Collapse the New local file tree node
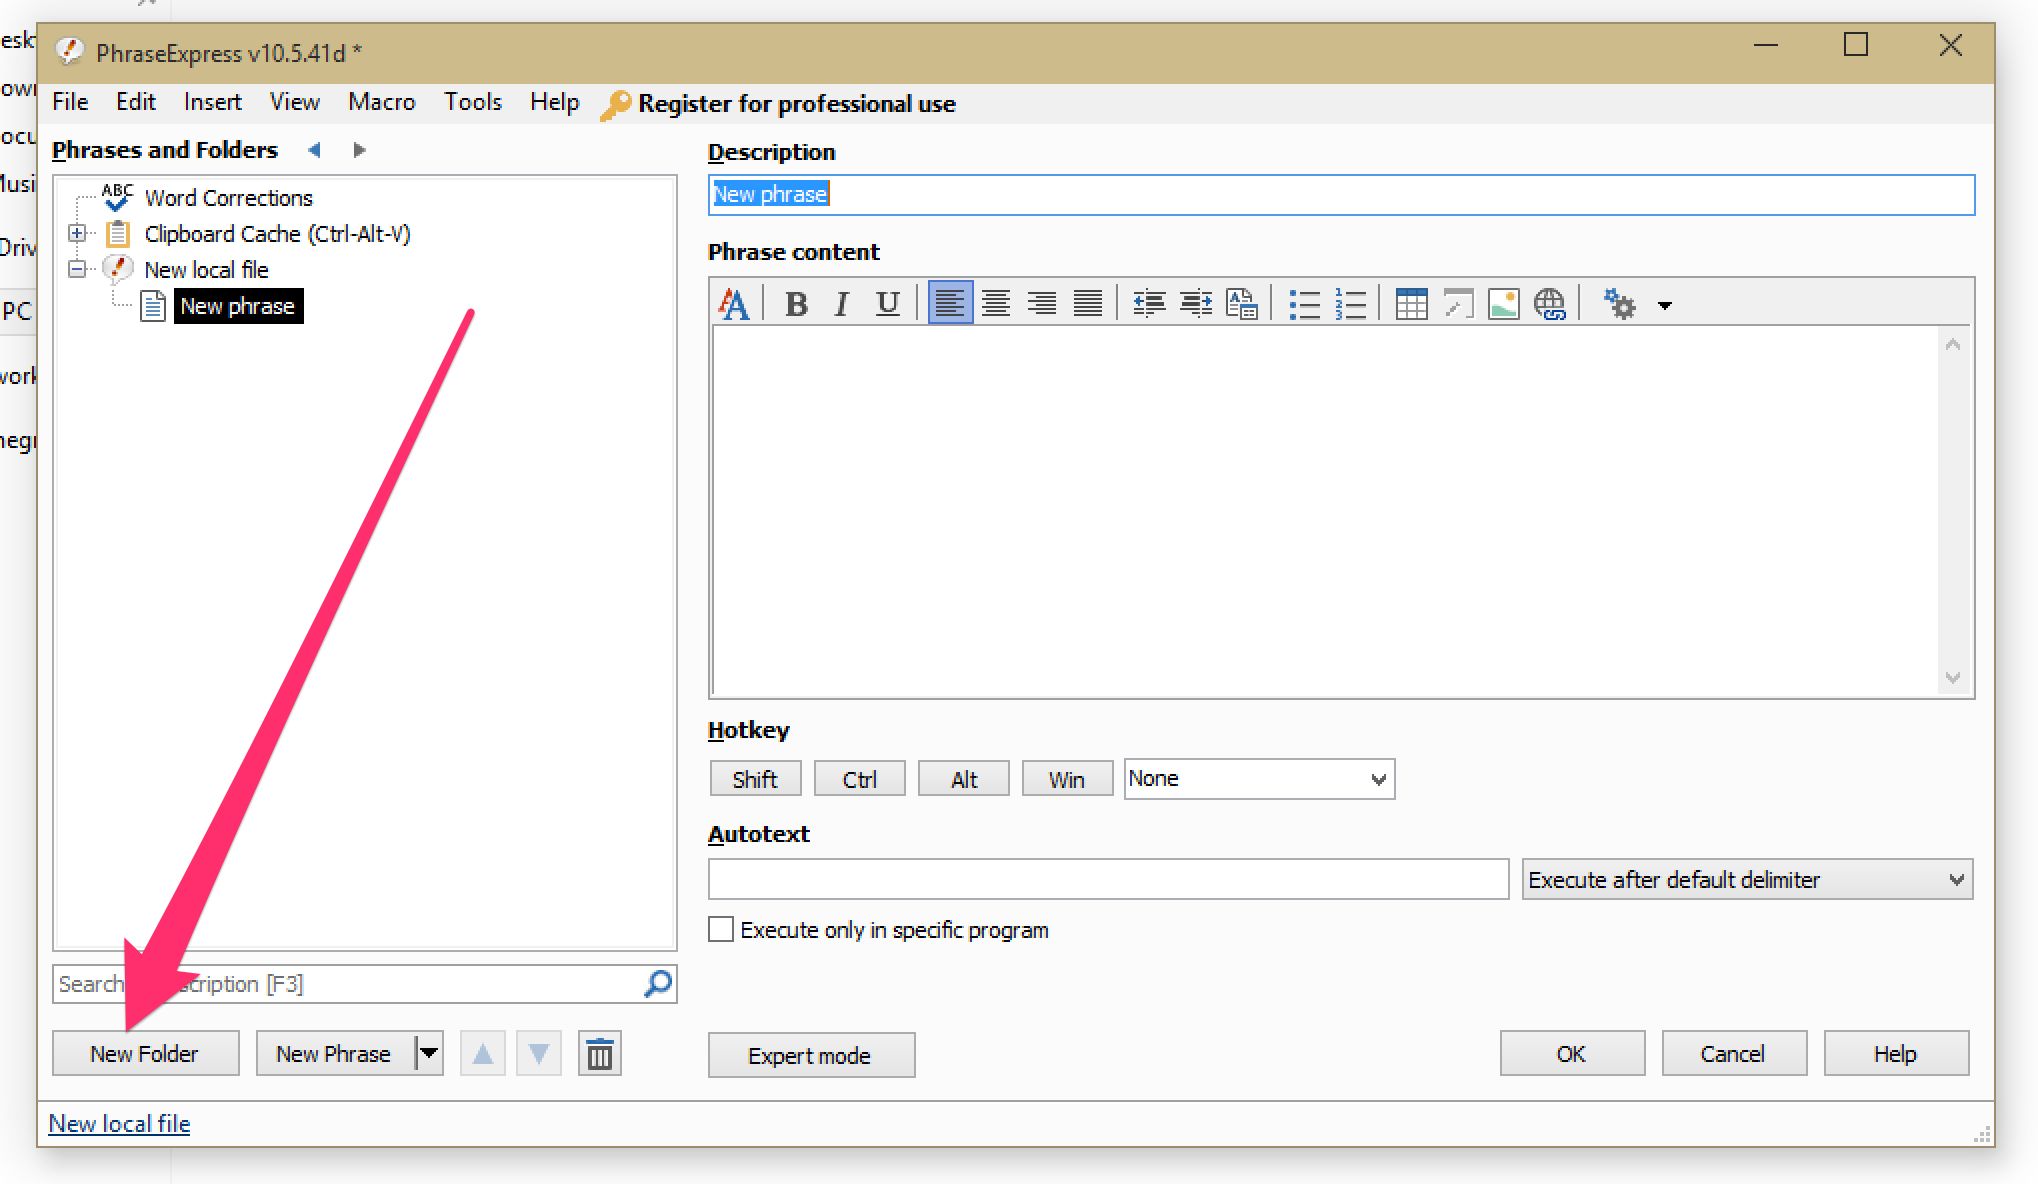This screenshot has height=1184, width=2038. point(77,270)
